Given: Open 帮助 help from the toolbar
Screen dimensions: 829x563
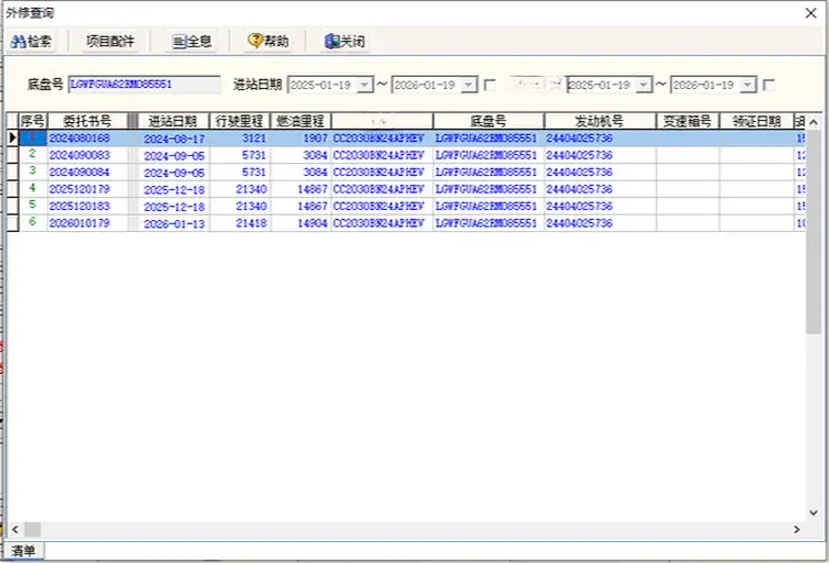Looking at the screenshot, I should tap(268, 42).
